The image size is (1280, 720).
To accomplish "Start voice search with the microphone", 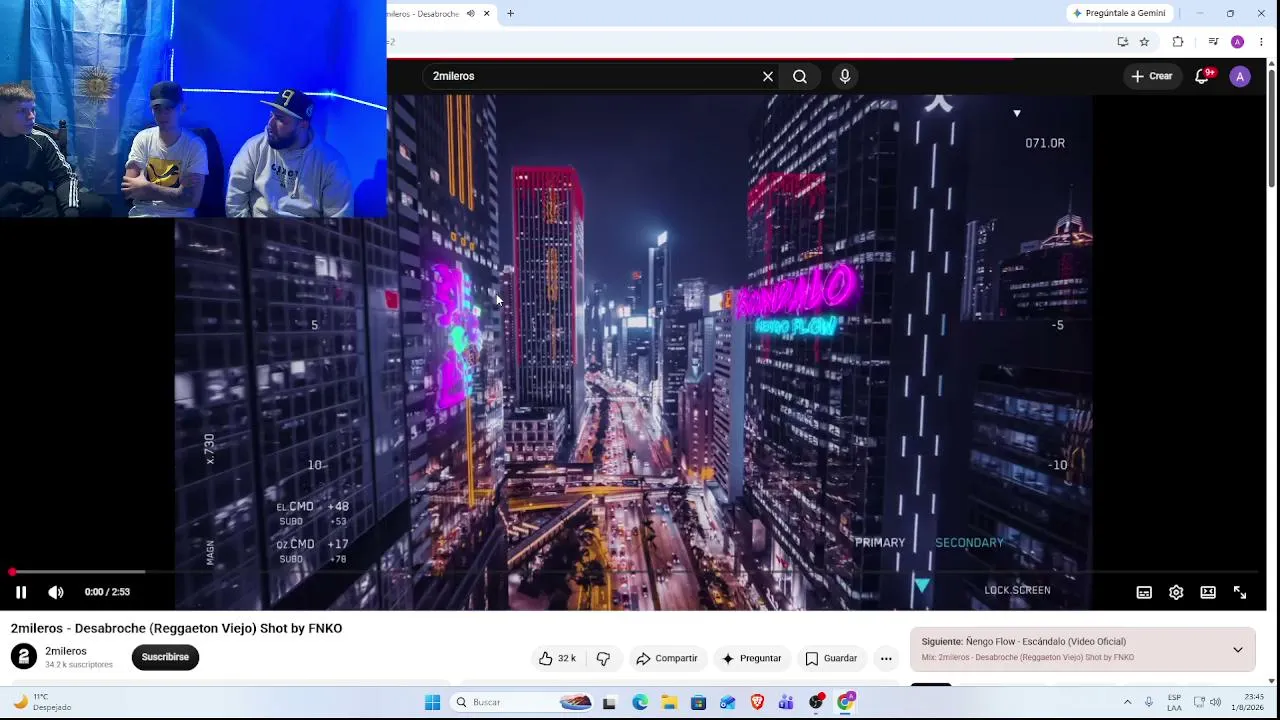I will 845,76.
